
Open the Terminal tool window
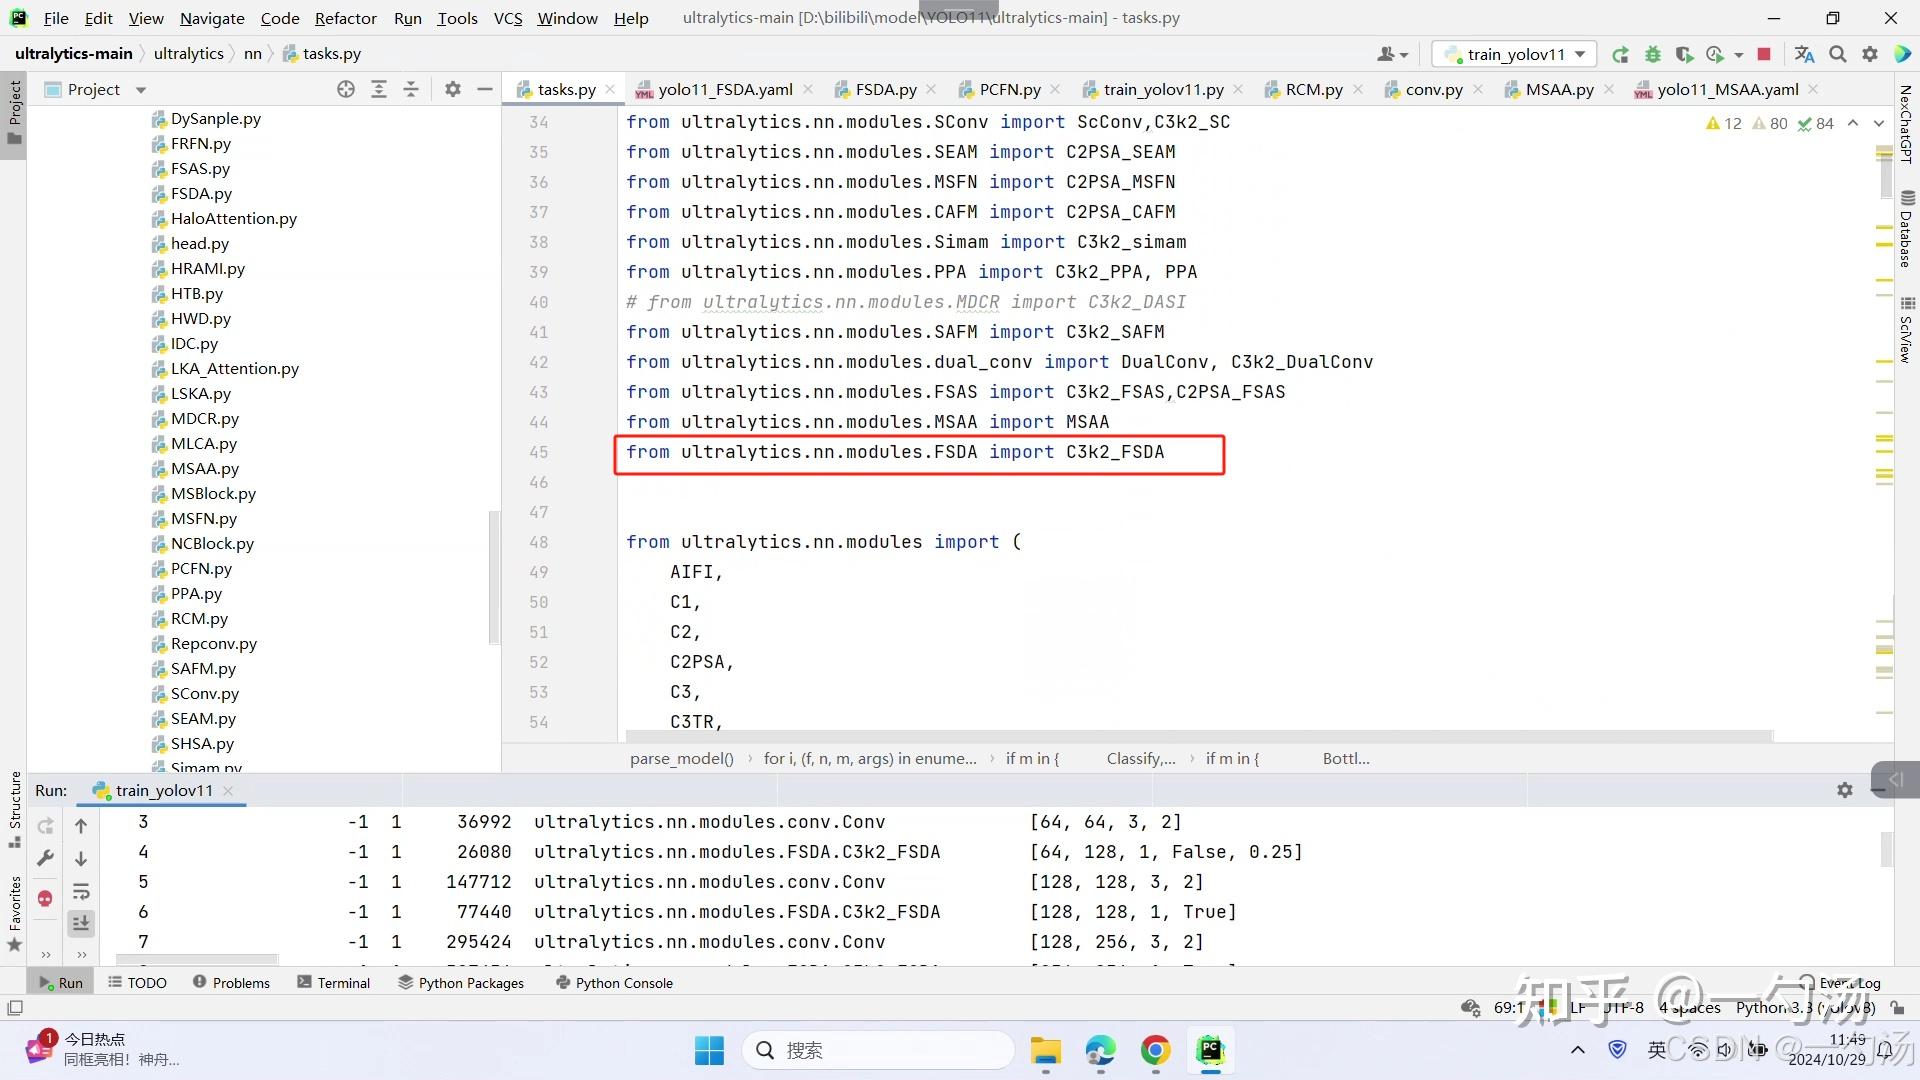pyautogui.click(x=334, y=983)
